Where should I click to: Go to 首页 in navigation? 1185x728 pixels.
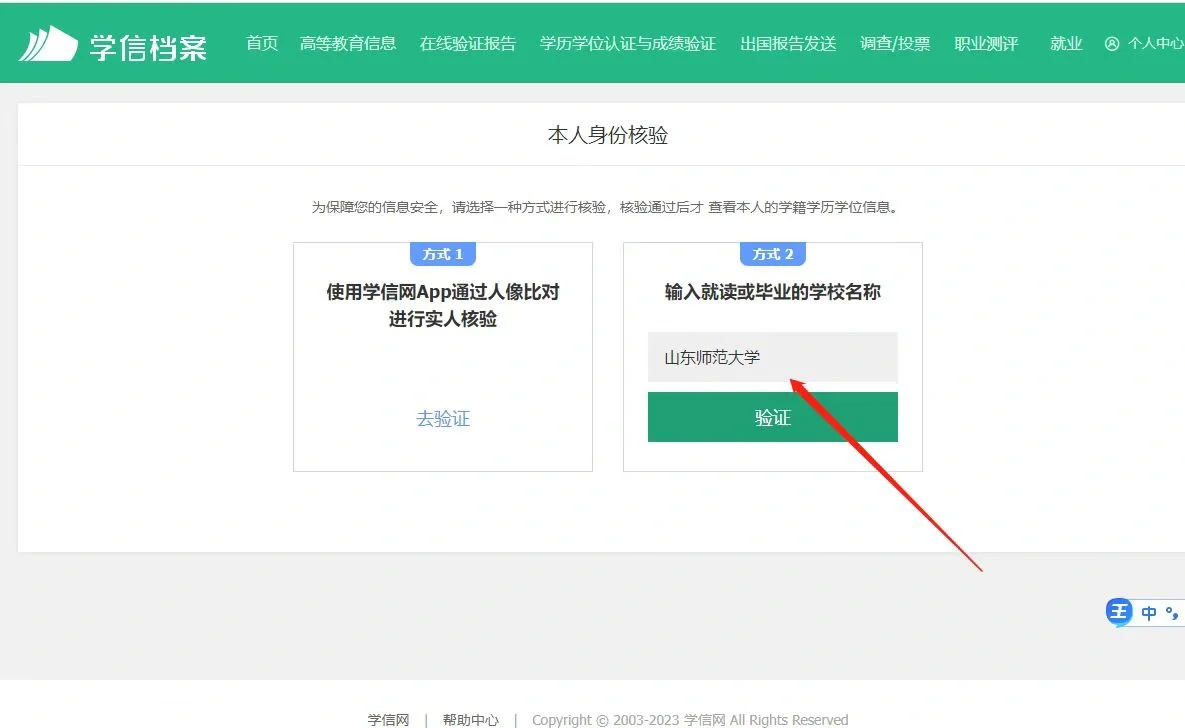click(262, 44)
